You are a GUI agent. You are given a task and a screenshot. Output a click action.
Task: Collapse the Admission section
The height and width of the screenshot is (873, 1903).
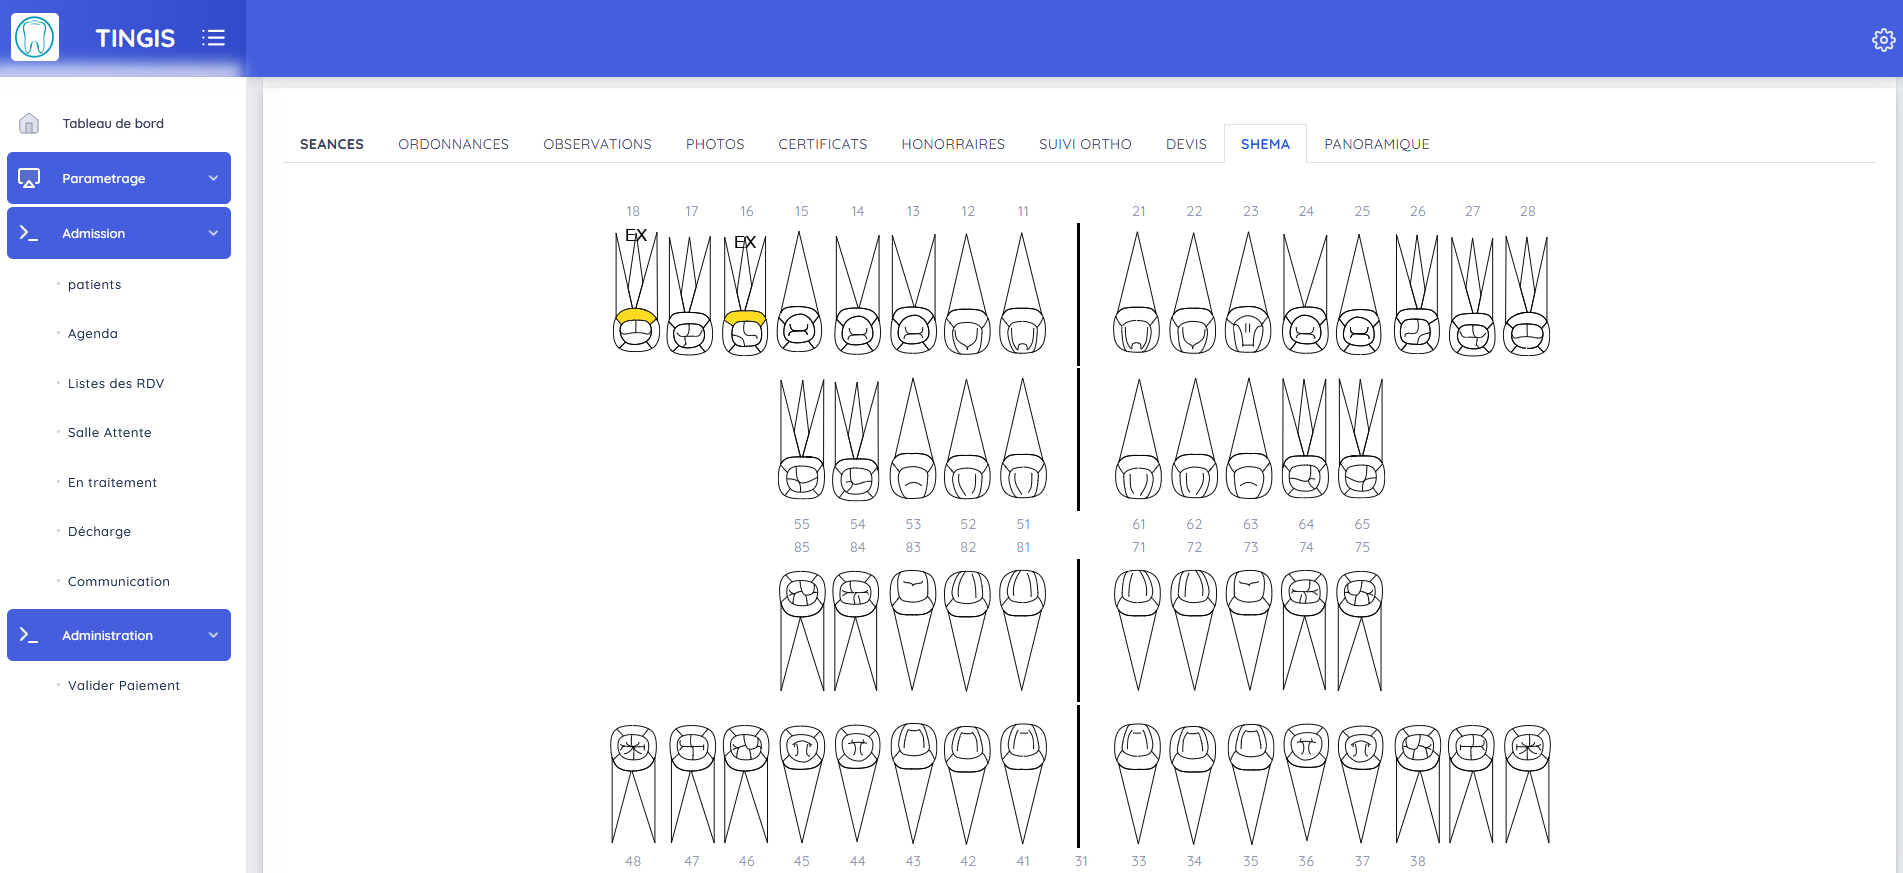click(119, 233)
